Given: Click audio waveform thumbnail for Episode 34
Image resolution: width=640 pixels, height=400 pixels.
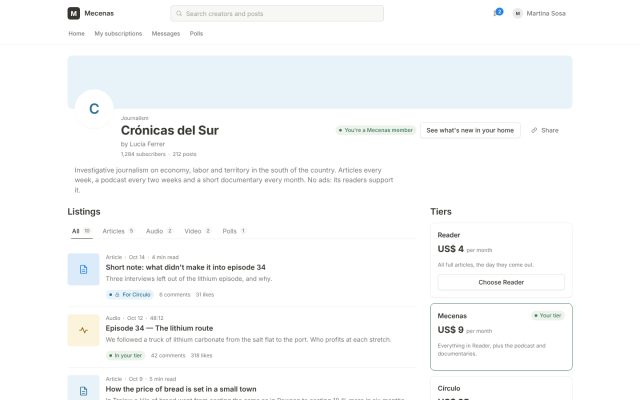Looking at the screenshot, I should coord(83,330).
